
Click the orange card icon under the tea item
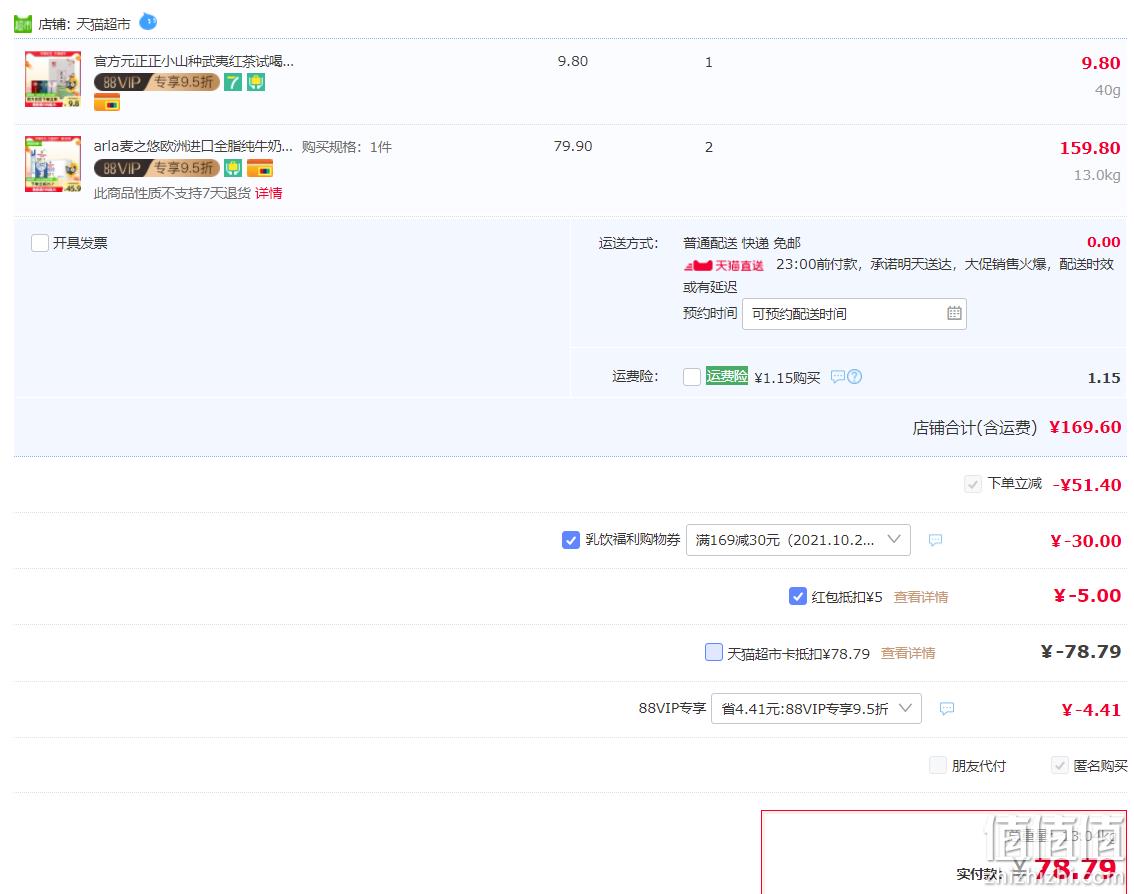[x=107, y=103]
